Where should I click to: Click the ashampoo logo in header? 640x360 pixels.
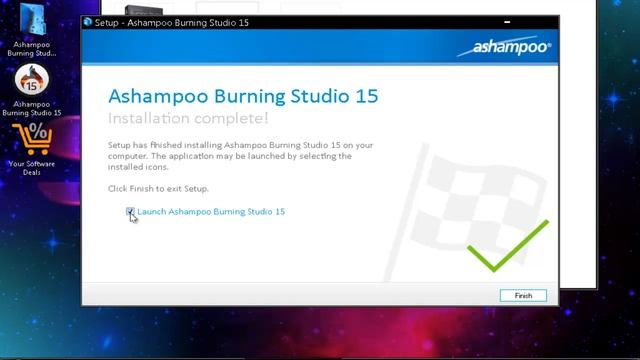click(x=504, y=47)
